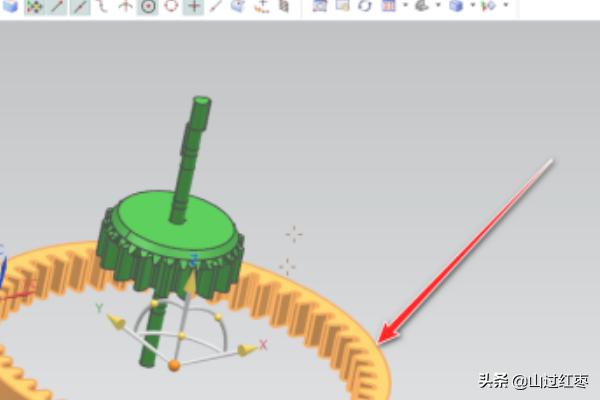Image resolution: width=600 pixels, height=400 pixels.
Task: Open the orient view cube dropdown arrow
Action: [473, 5]
